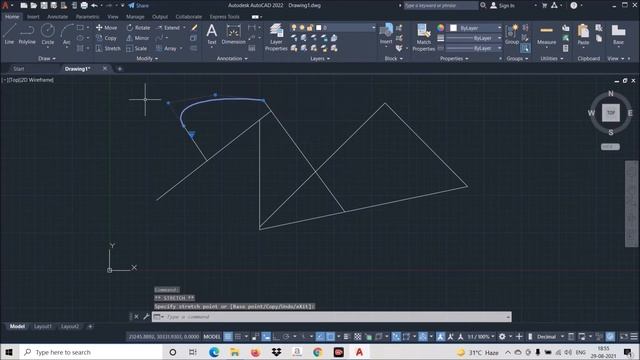Expand the Draw panel
Viewport: 640px width, 360px height.
tap(47, 58)
